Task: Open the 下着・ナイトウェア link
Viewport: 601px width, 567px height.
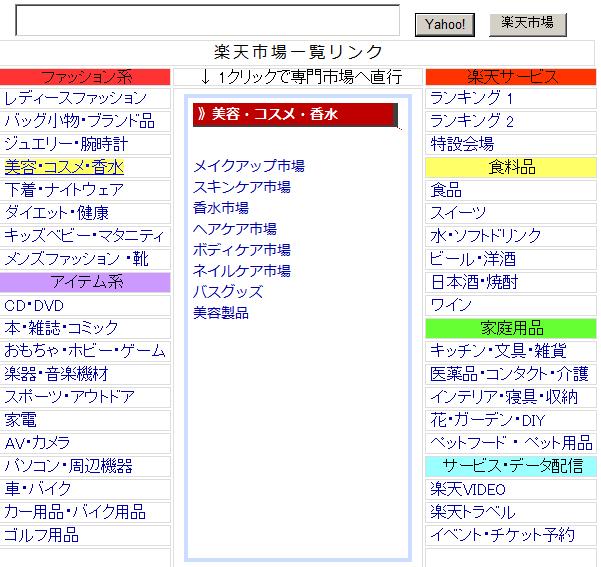Action: (x=64, y=190)
